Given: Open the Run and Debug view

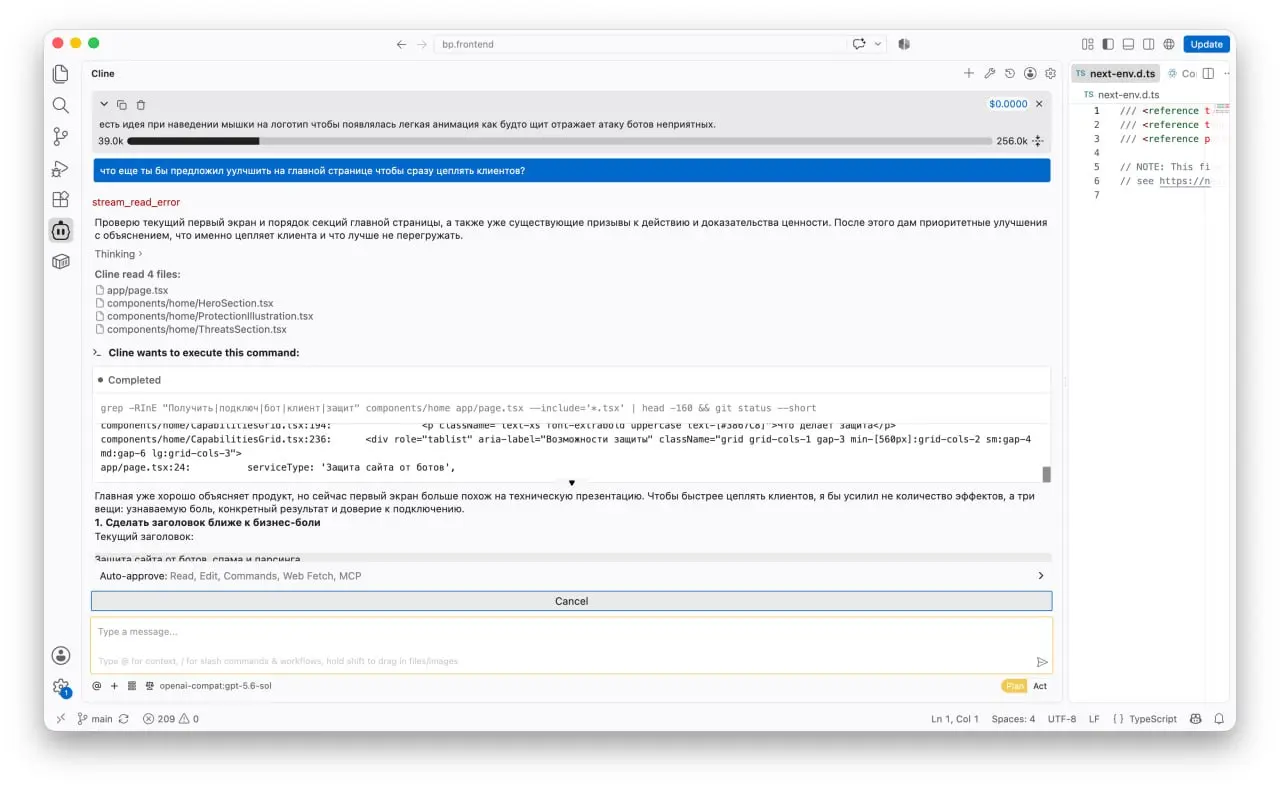Looking at the screenshot, I should pos(61,168).
